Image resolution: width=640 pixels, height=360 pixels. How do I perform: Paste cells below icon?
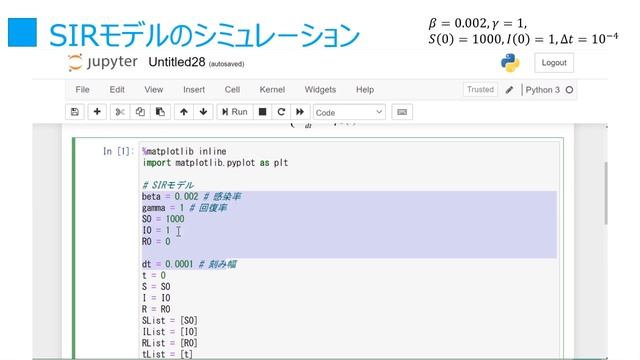coord(160,112)
